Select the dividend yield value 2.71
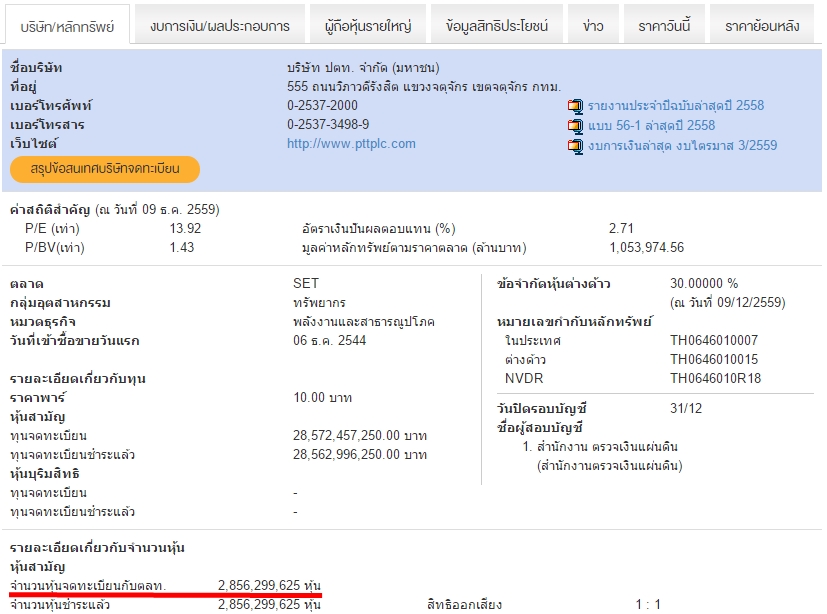The image size is (827, 614). click(x=621, y=228)
